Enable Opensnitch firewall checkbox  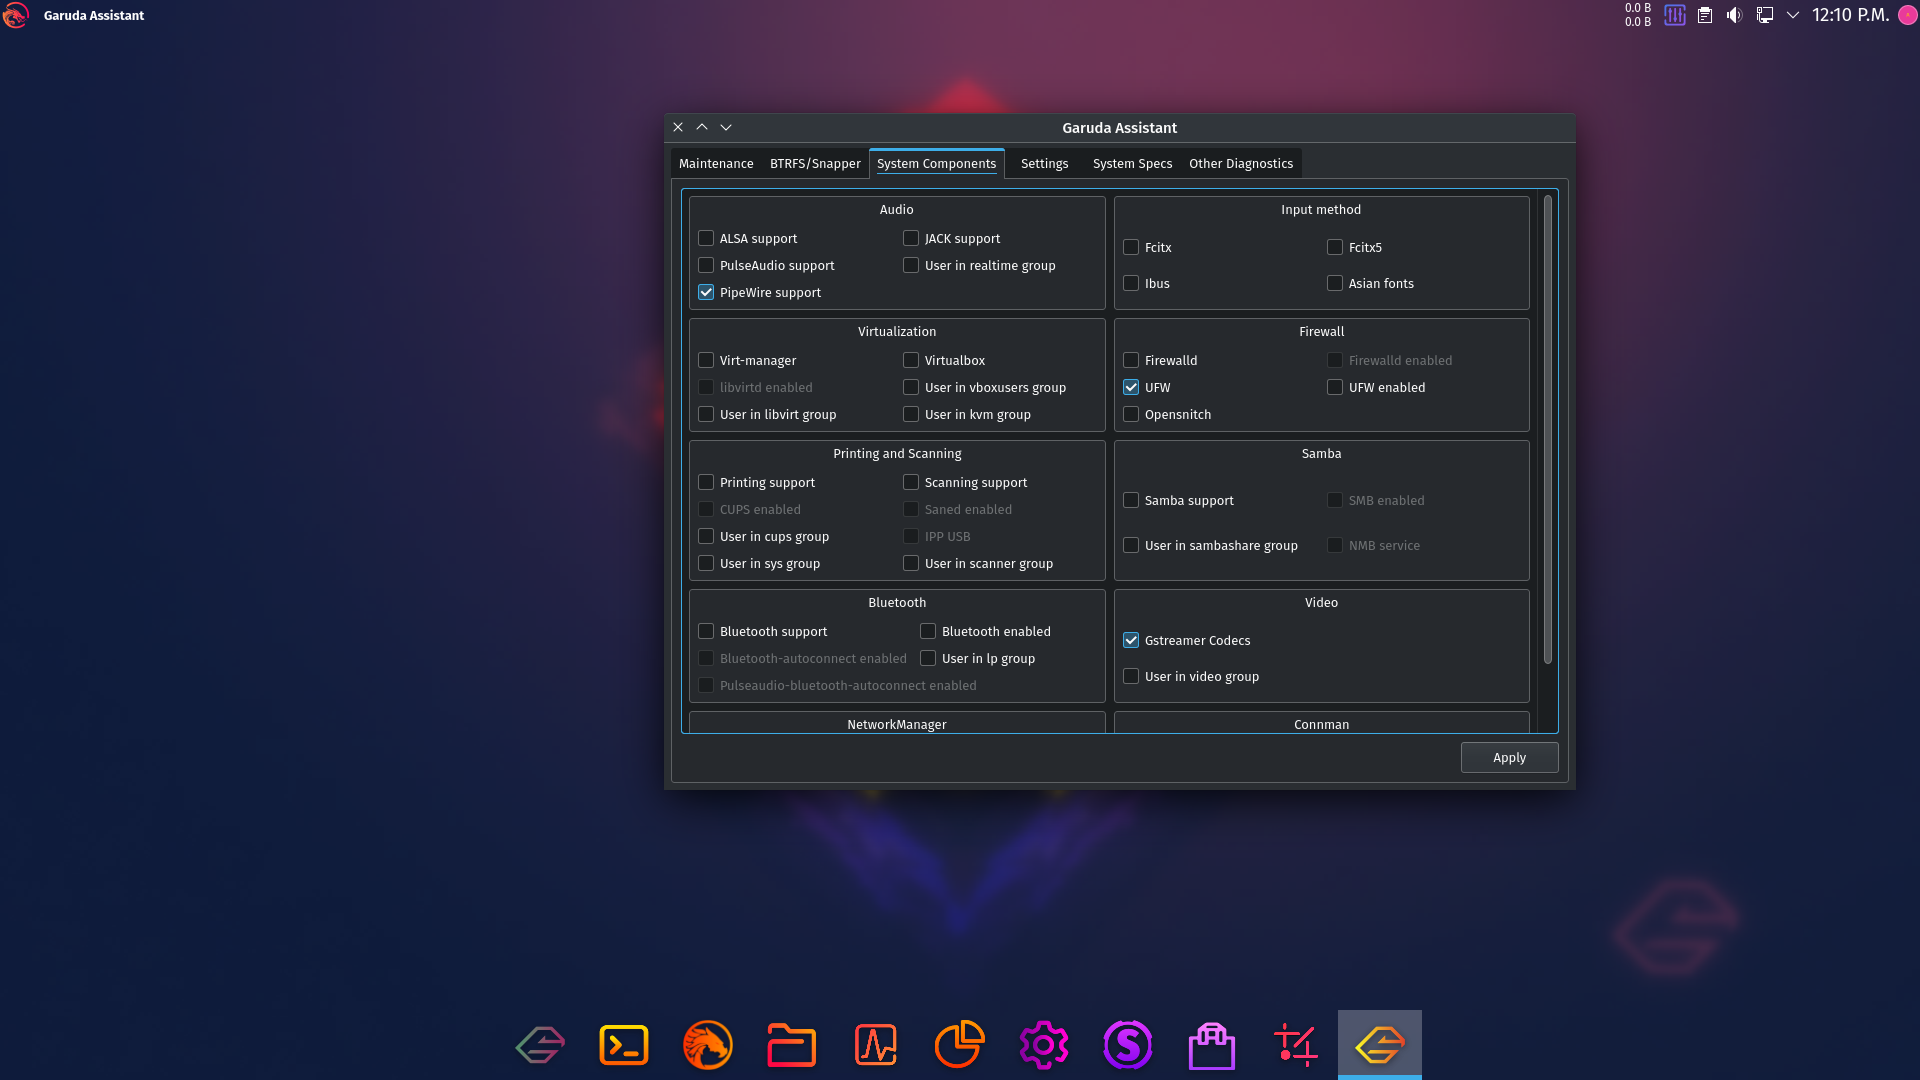click(x=1131, y=414)
